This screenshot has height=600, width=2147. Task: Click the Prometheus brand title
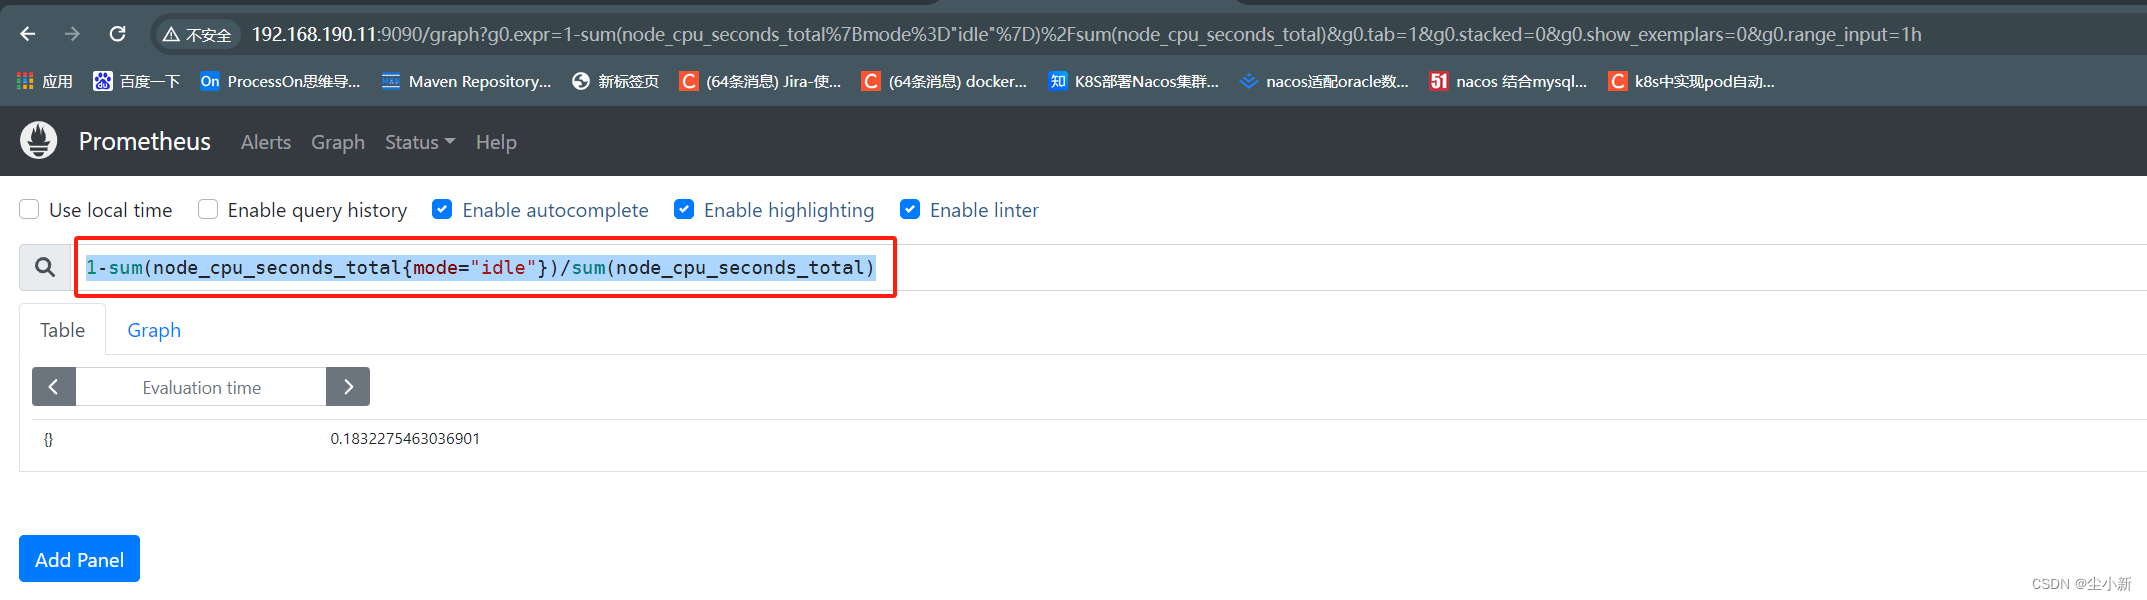click(x=145, y=141)
